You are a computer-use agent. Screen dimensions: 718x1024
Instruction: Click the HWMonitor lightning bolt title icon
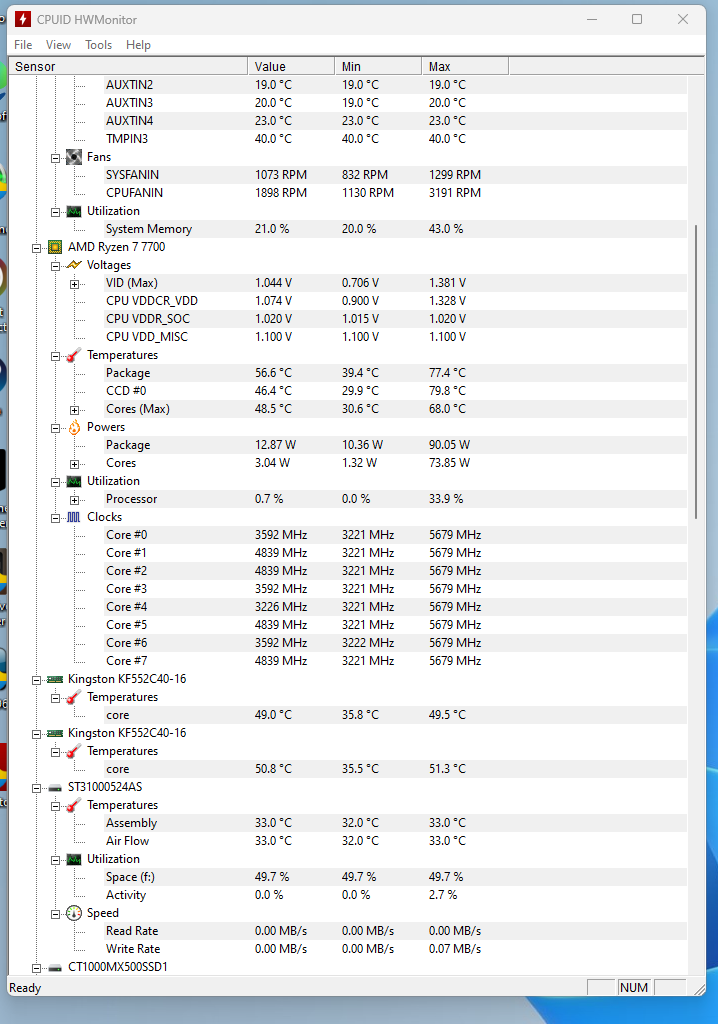pyautogui.click(x=23, y=19)
